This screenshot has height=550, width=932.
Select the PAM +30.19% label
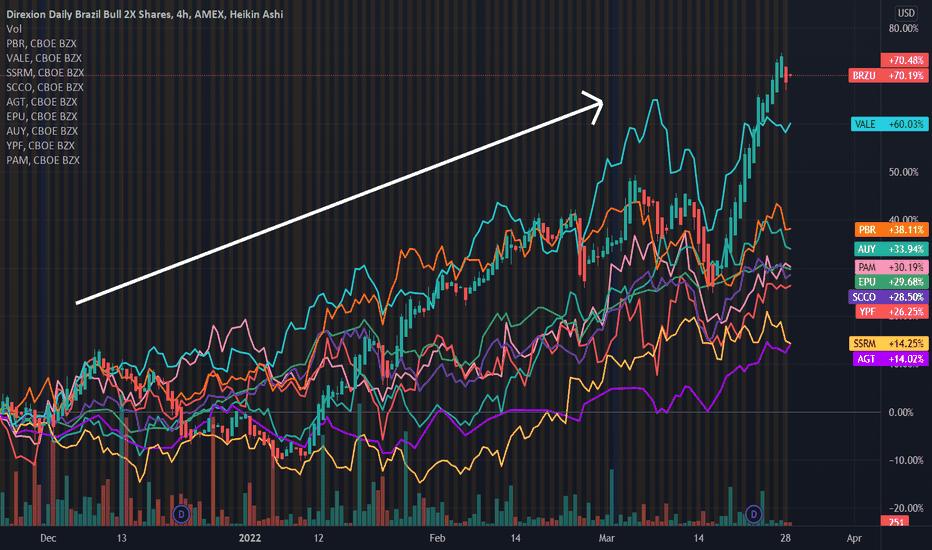click(x=892, y=268)
